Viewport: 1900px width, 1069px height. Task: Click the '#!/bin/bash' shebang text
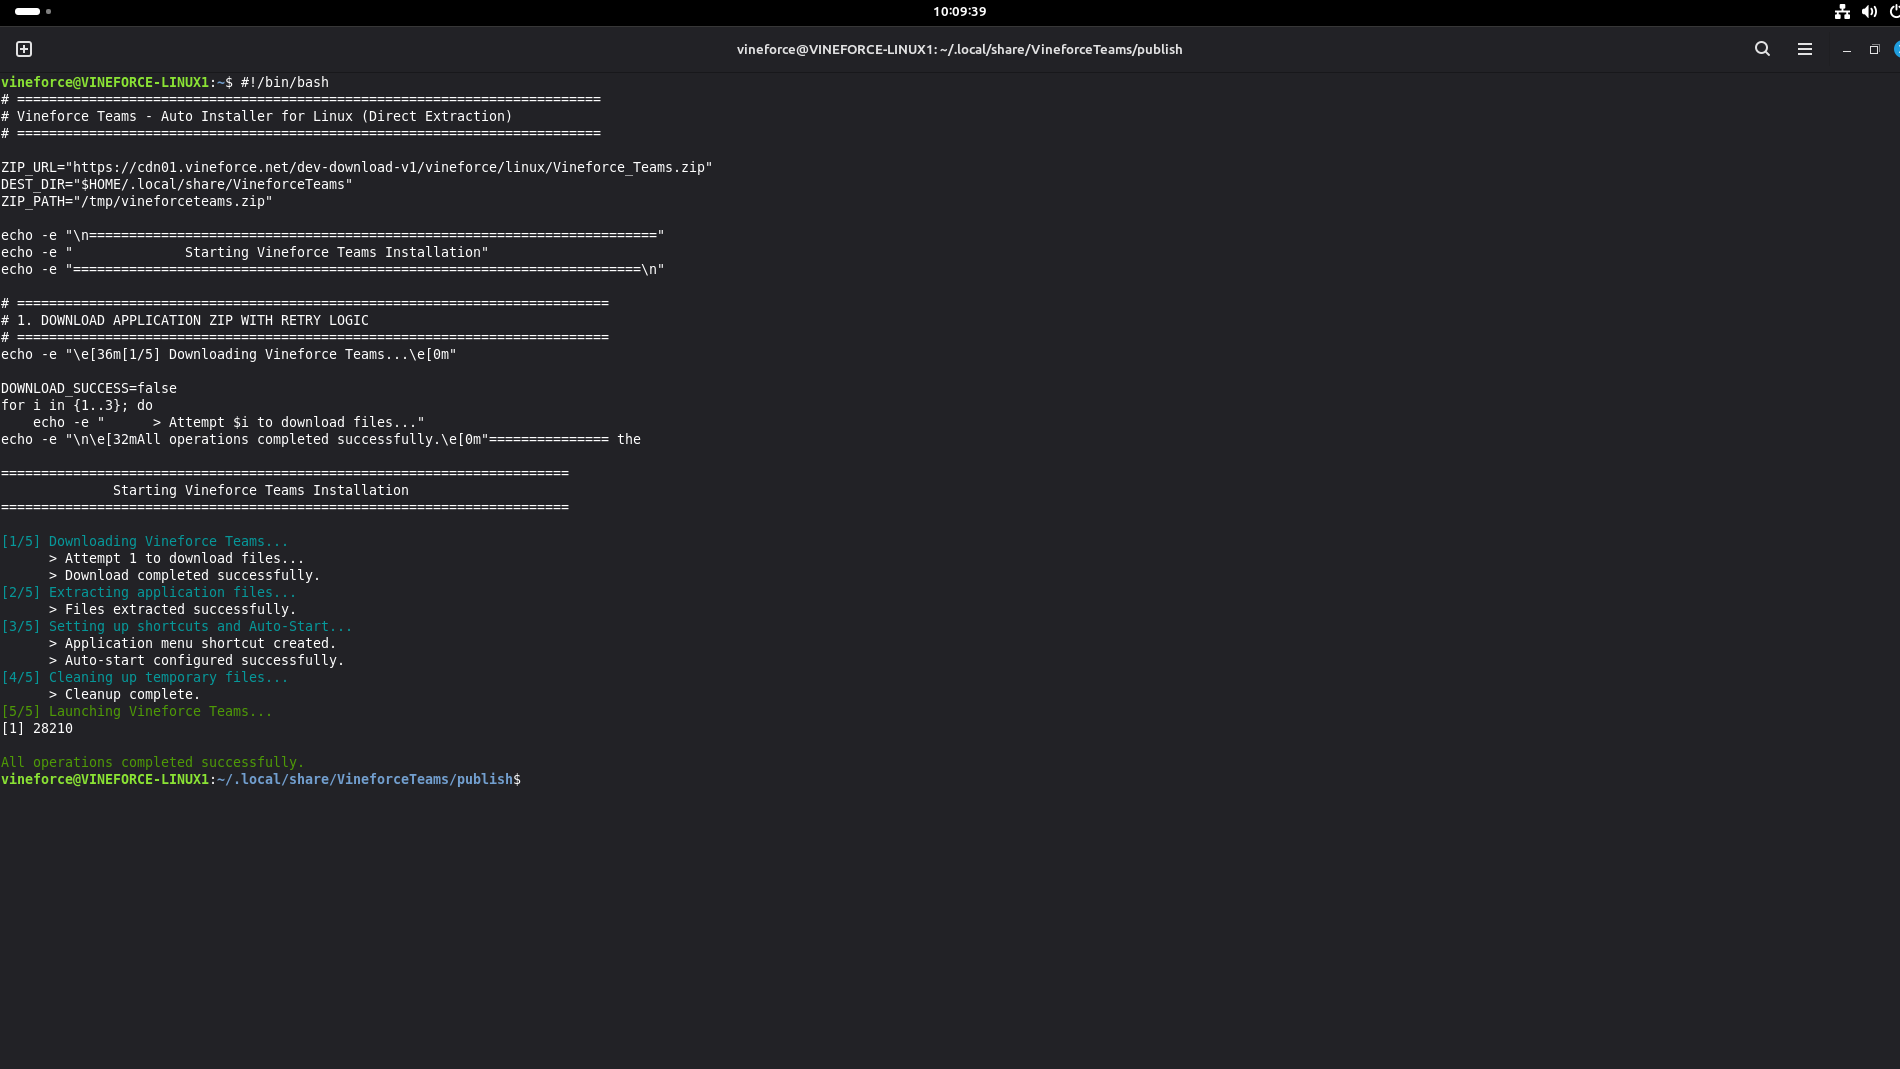[285, 82]
